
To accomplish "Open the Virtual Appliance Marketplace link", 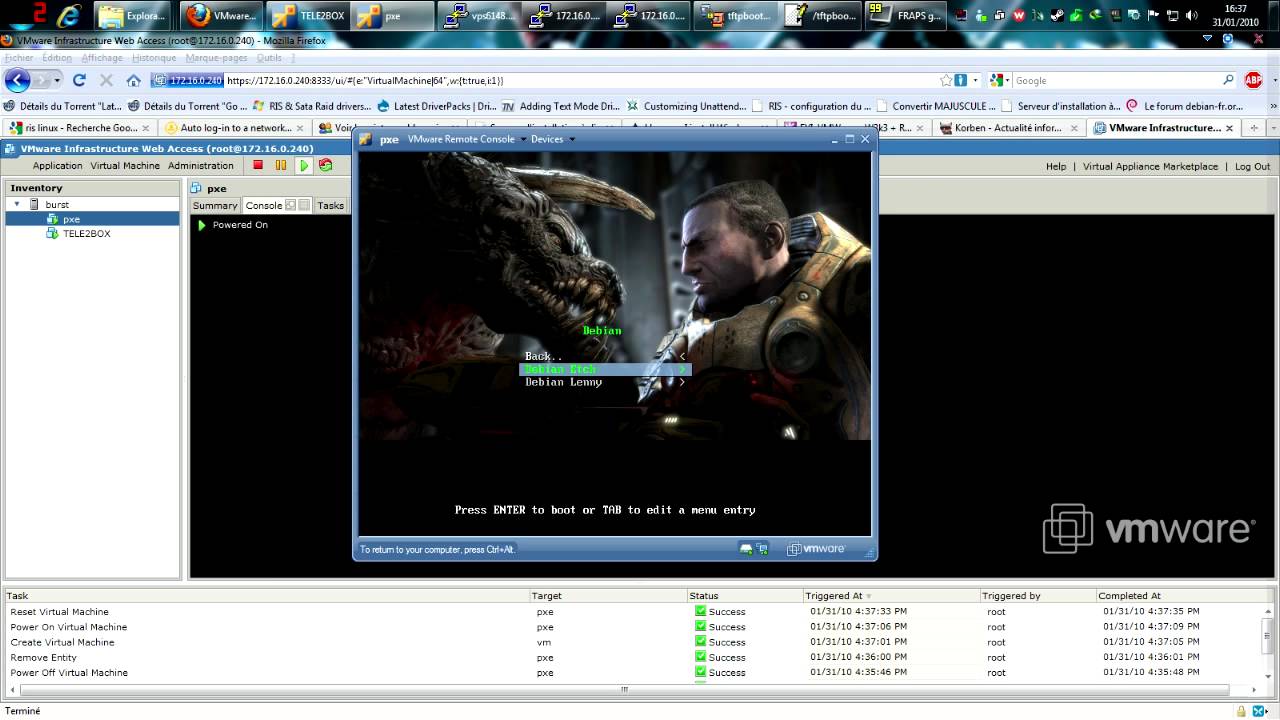I will click(1150, 166).
